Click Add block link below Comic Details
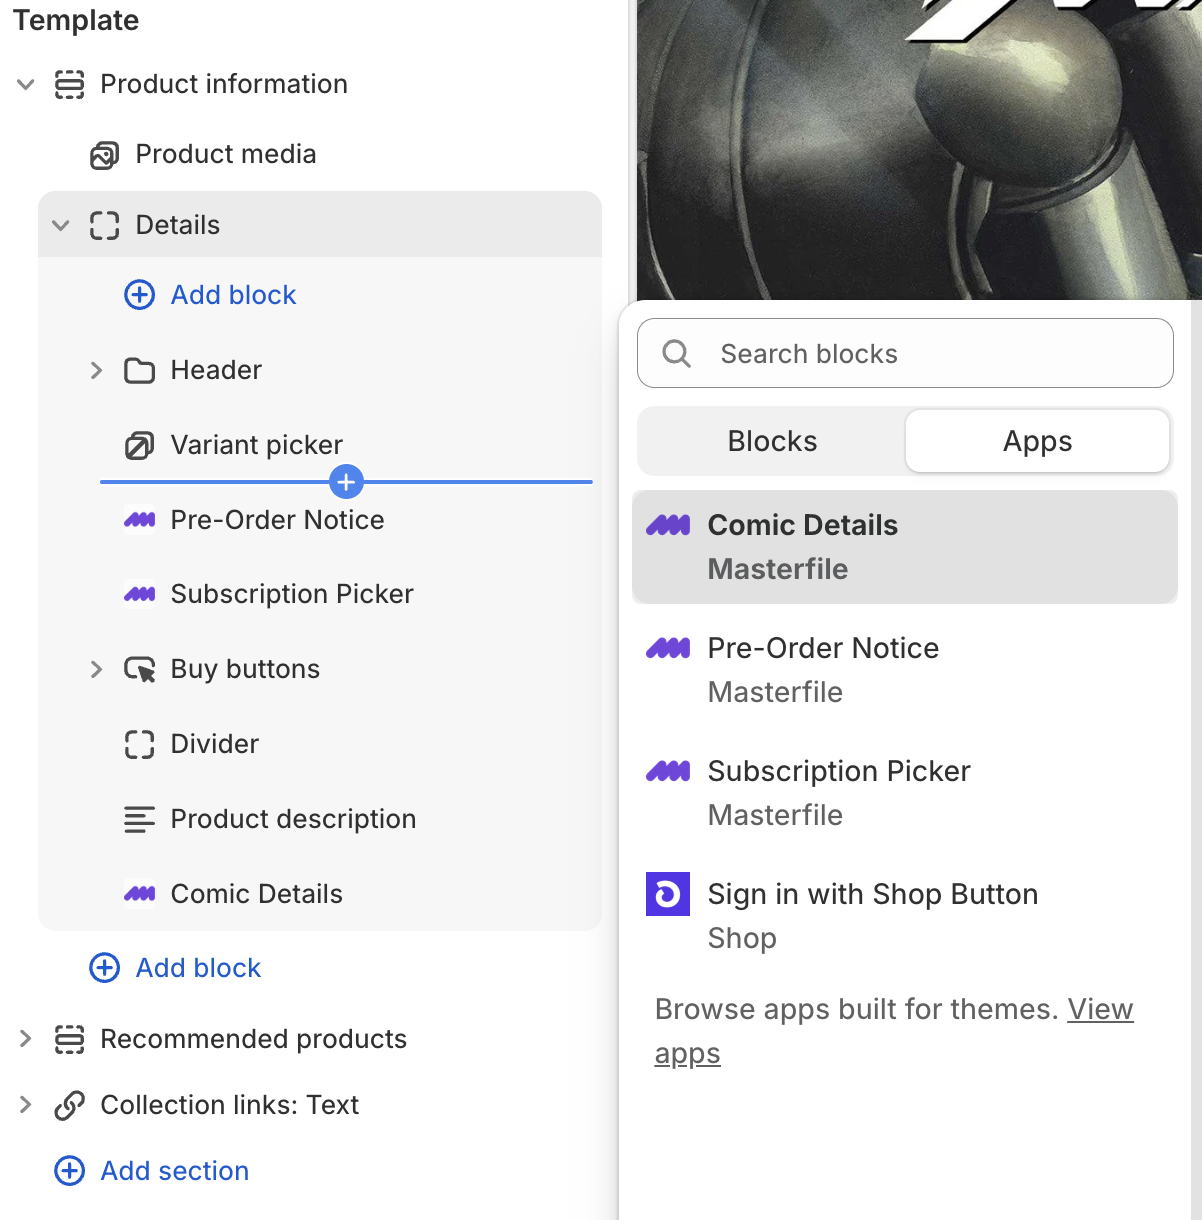Image resolution: width=1202 pixels, height=1220 pixels. (x=198, y=968)
